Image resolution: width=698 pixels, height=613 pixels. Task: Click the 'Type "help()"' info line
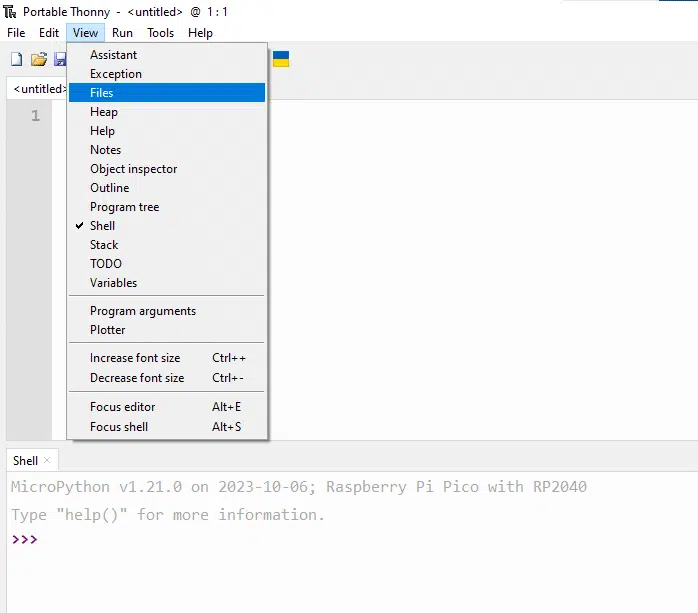tap(168, 515)
